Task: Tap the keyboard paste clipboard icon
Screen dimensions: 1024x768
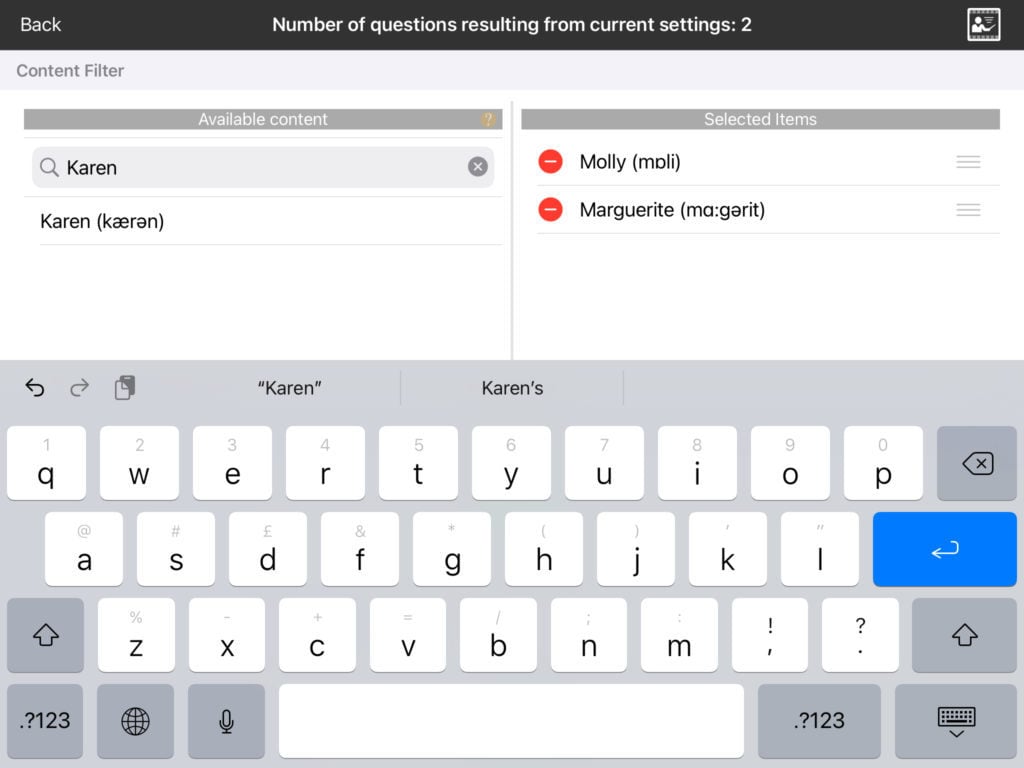Action: (125, 387)
